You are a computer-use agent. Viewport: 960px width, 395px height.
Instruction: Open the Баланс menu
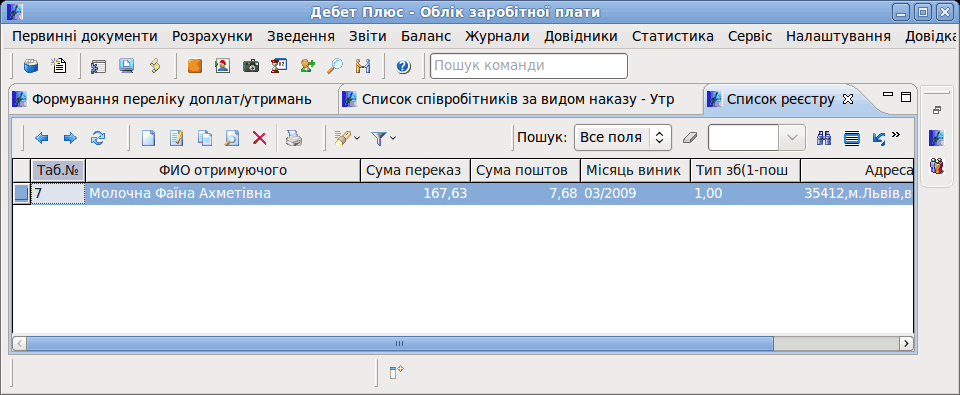426,36
